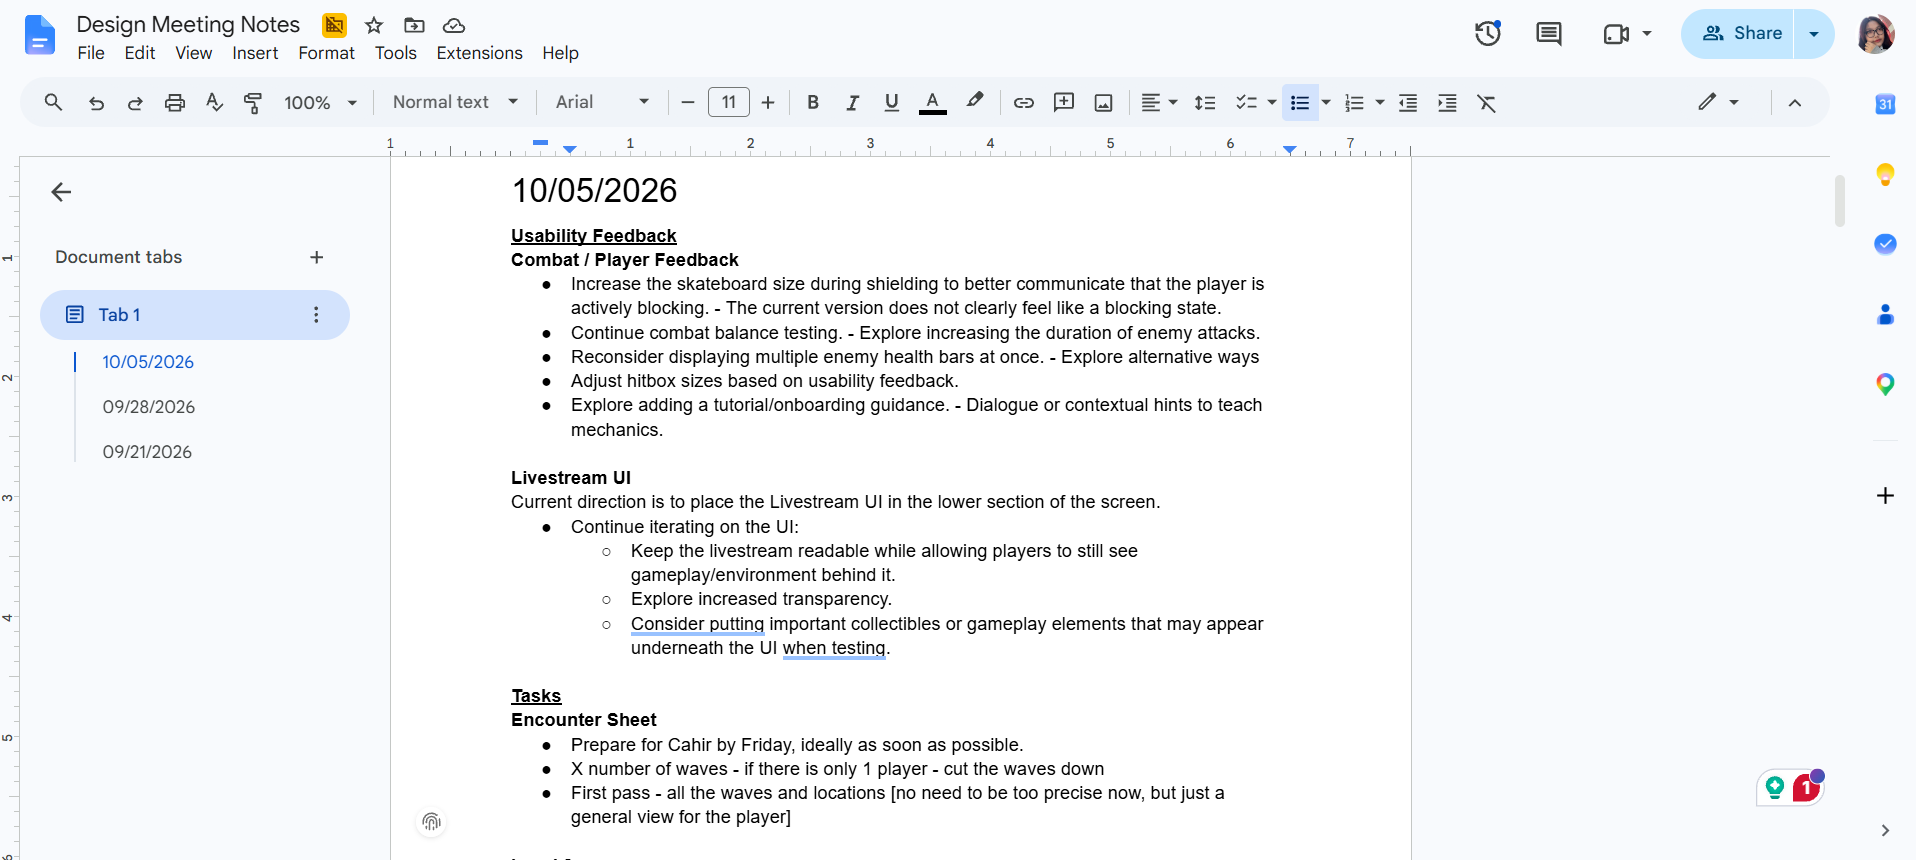Open version history clock icon
The width and height of the screenshot is (1916, 860).
point(1488,33)
